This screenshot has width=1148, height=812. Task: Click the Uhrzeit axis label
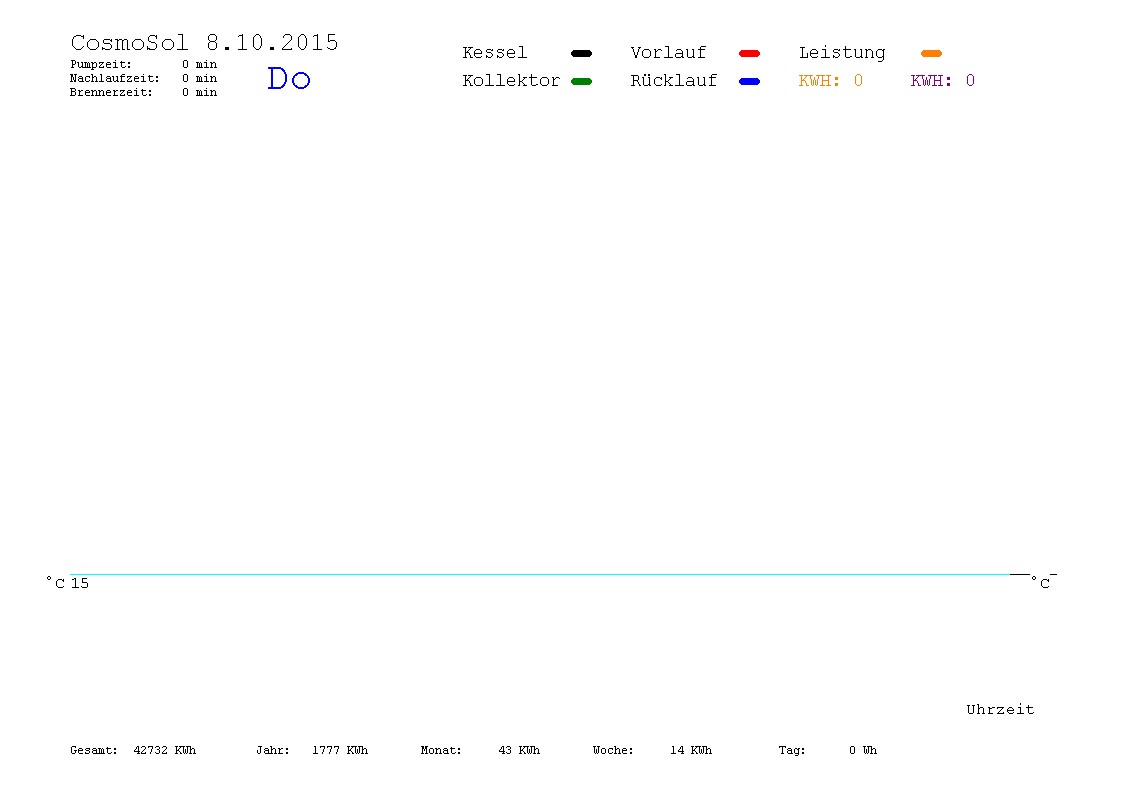1000,709
